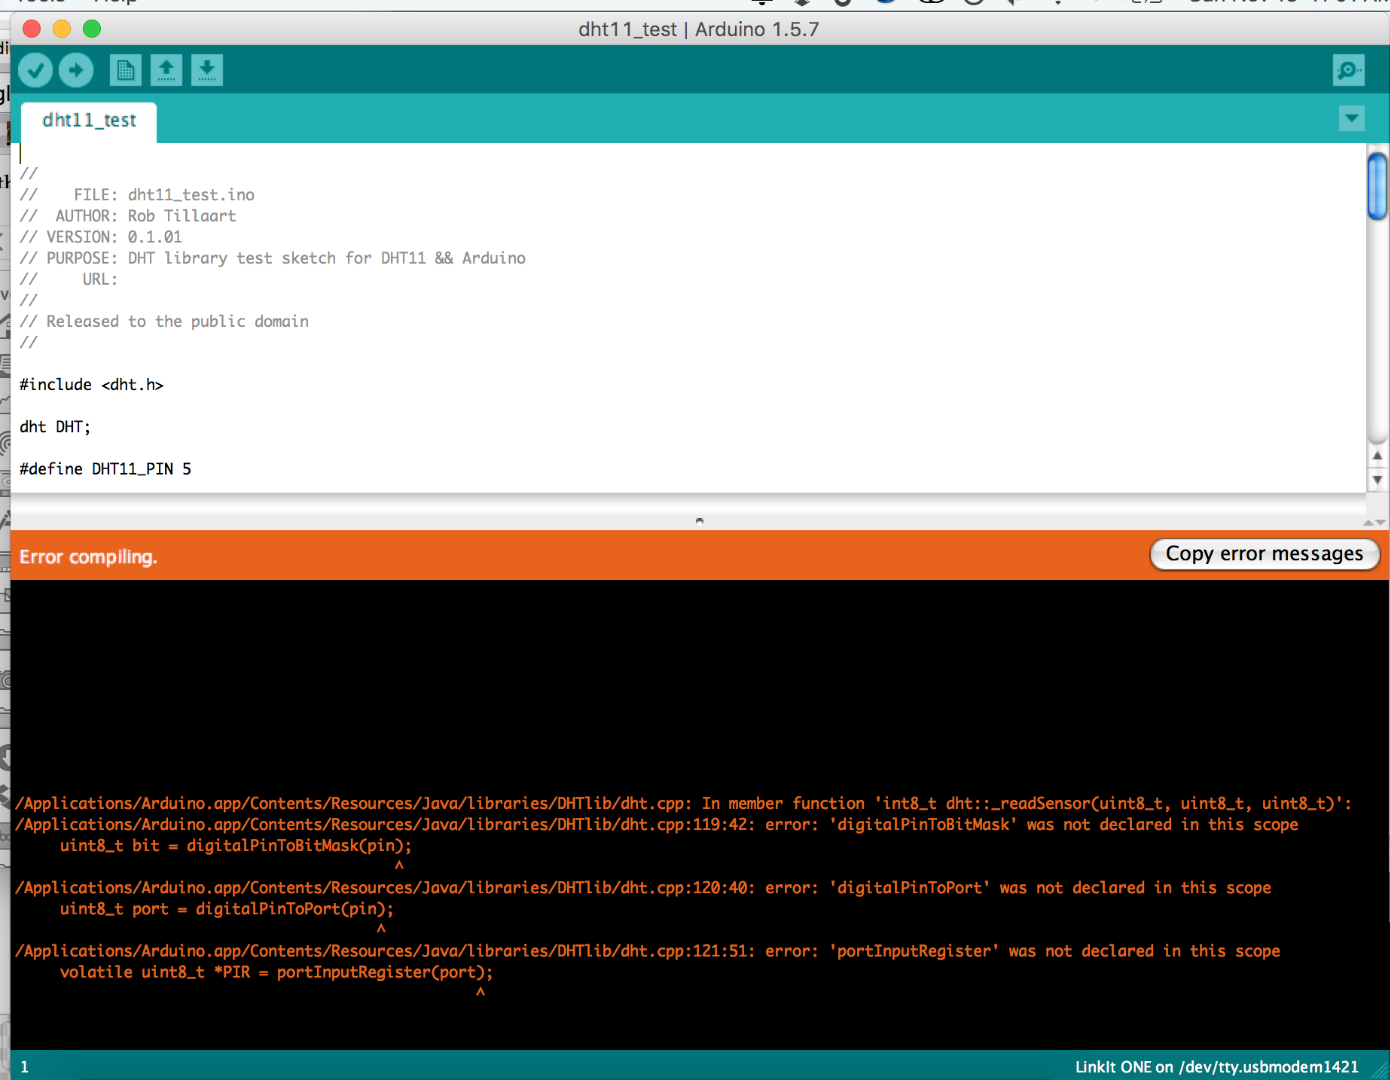Open the Help menu
1390x1080 pixels.
(113, 2)
